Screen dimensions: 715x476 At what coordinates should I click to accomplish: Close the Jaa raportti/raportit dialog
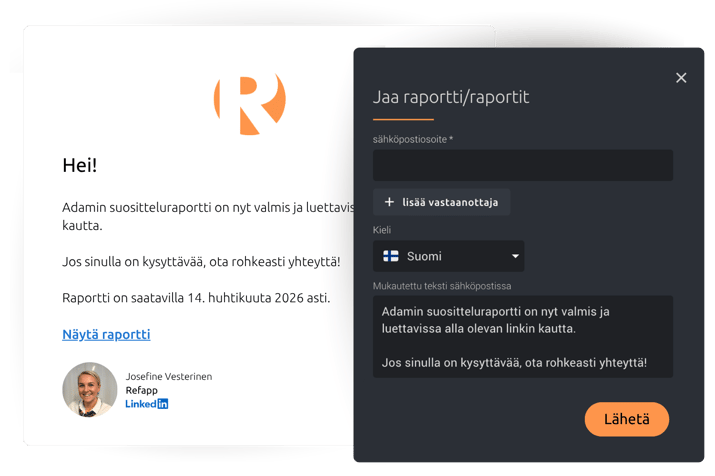681,78
